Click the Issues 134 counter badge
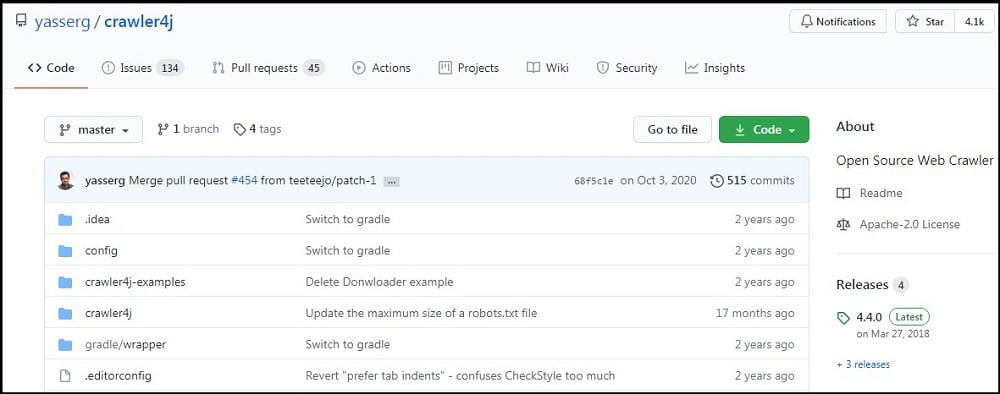Viewport: 1000px width, 394px height. 170,68
